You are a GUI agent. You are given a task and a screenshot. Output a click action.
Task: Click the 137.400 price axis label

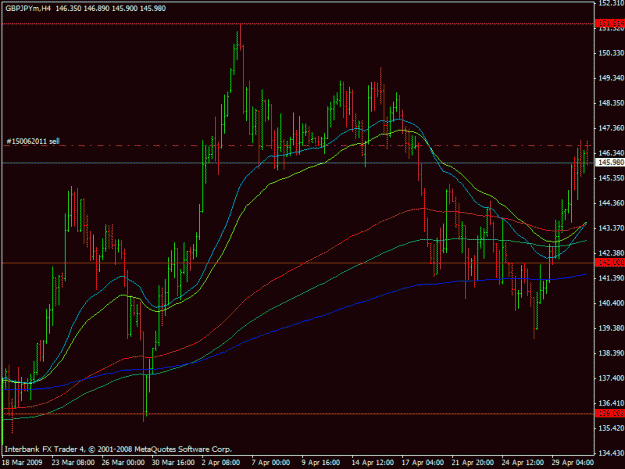(x=611, y=378)
